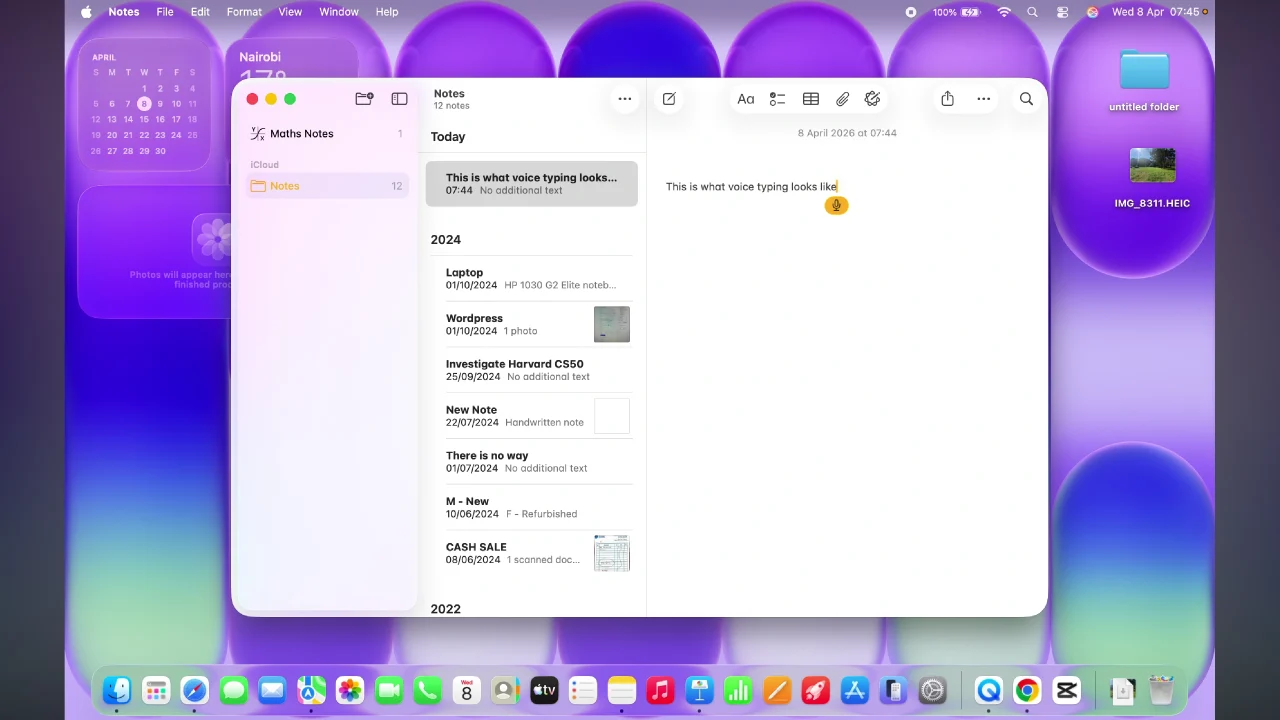Screen dimensions: 1280x720
Task: Create a new note with the compose icon
Action: 669,98
